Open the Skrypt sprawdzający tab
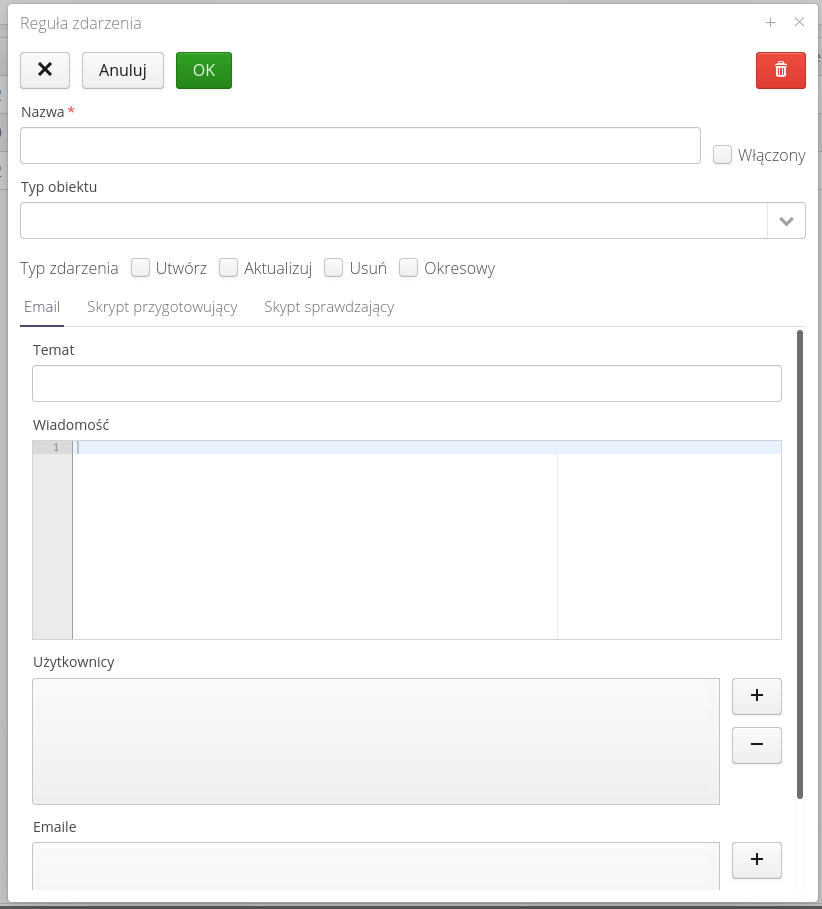The height and width of the screenshot is (909, 822). (329, 307)
